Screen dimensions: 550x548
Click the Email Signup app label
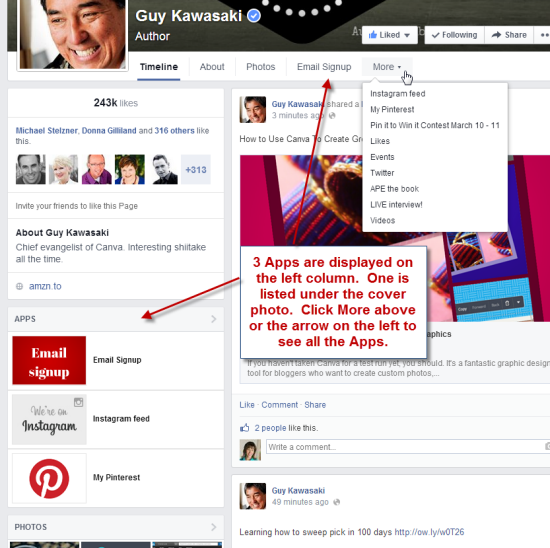point(117,360)
